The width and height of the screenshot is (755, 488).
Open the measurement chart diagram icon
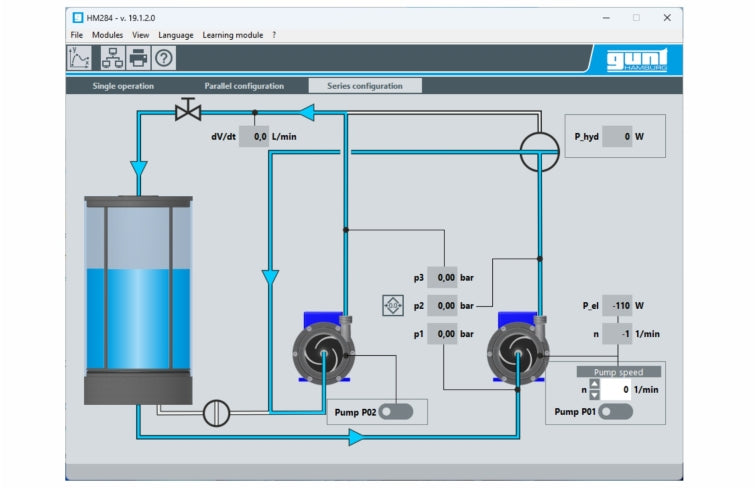(79, 58)
